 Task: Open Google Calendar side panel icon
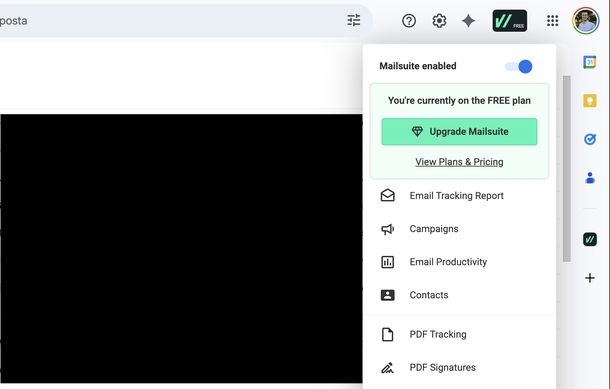[590, 62]
